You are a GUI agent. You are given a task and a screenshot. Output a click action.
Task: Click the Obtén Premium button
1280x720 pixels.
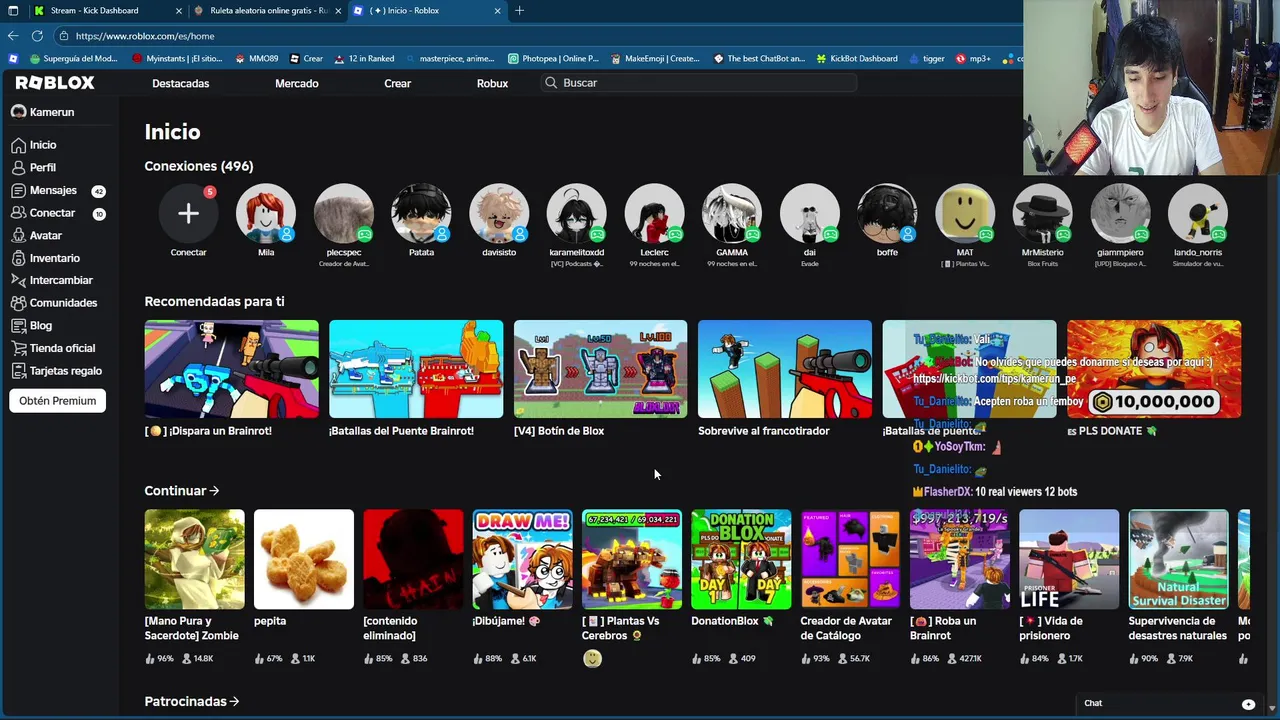[x=58, y=401]
